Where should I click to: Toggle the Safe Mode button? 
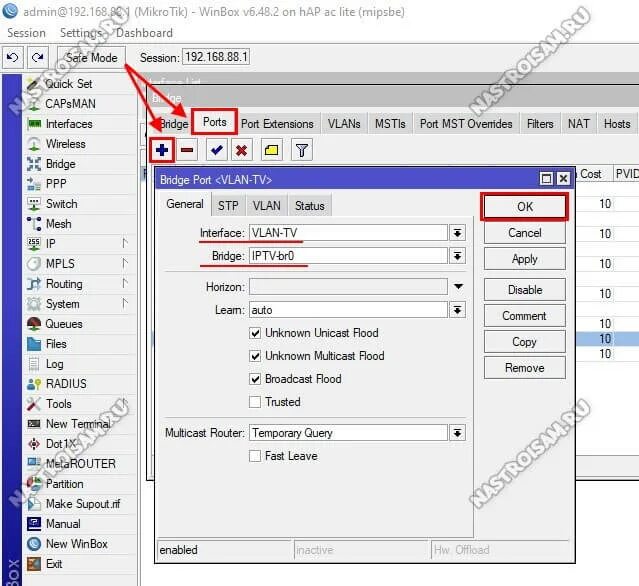tap(91, 57)
